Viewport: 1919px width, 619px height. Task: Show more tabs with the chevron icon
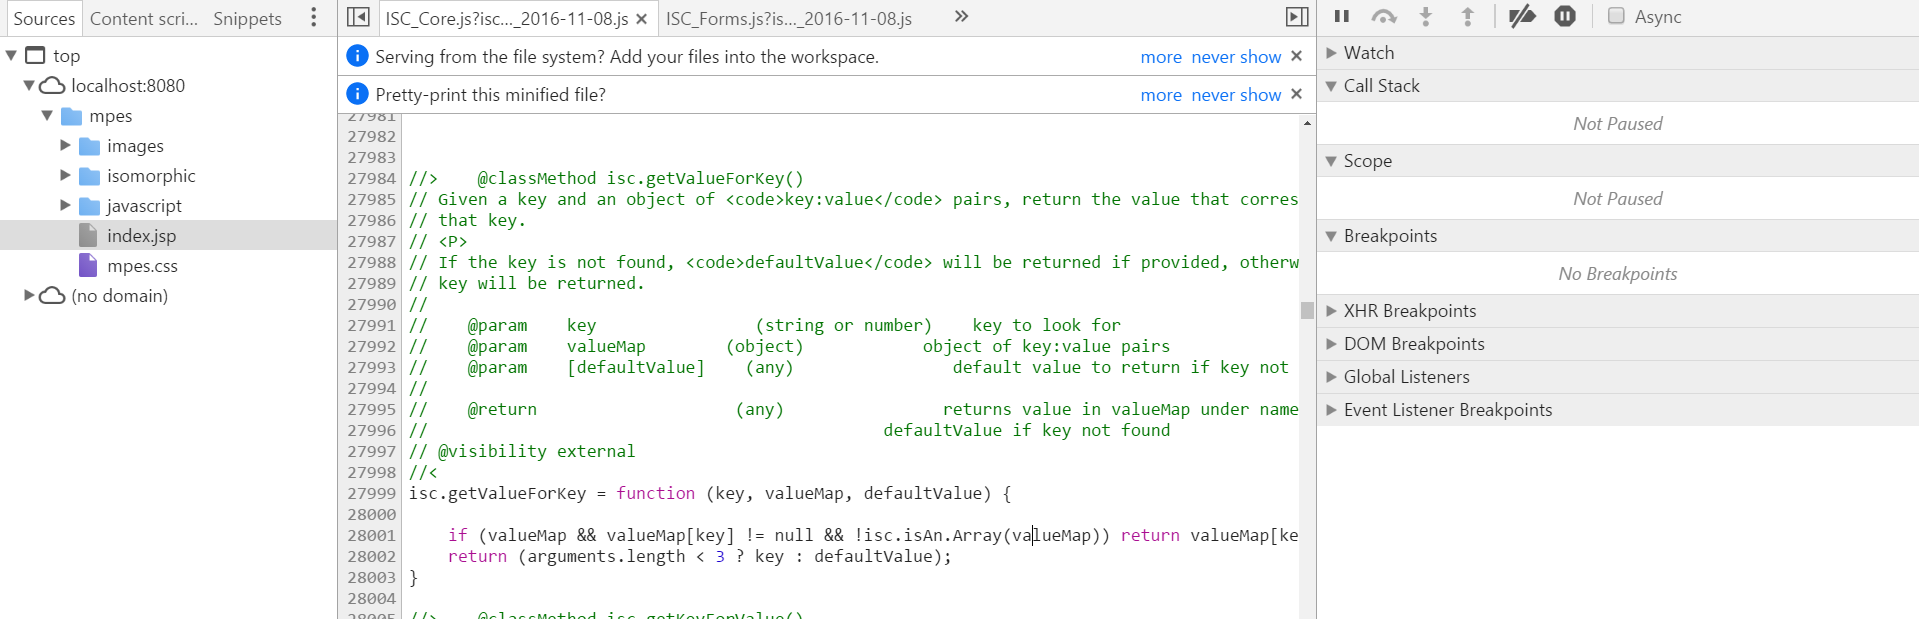click(961, 17)
